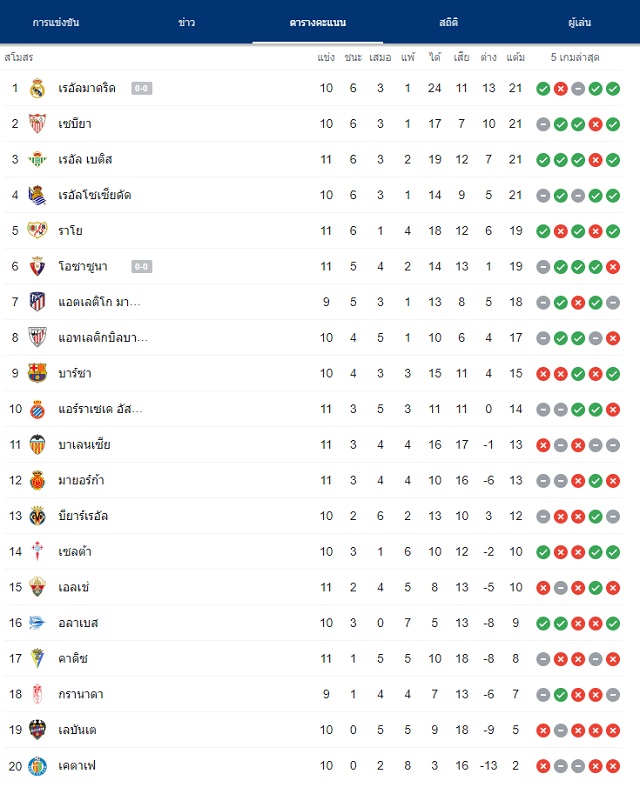Switch to the ข่าว tab
Screen dimensions: 640x794
[x=186, y=22]
